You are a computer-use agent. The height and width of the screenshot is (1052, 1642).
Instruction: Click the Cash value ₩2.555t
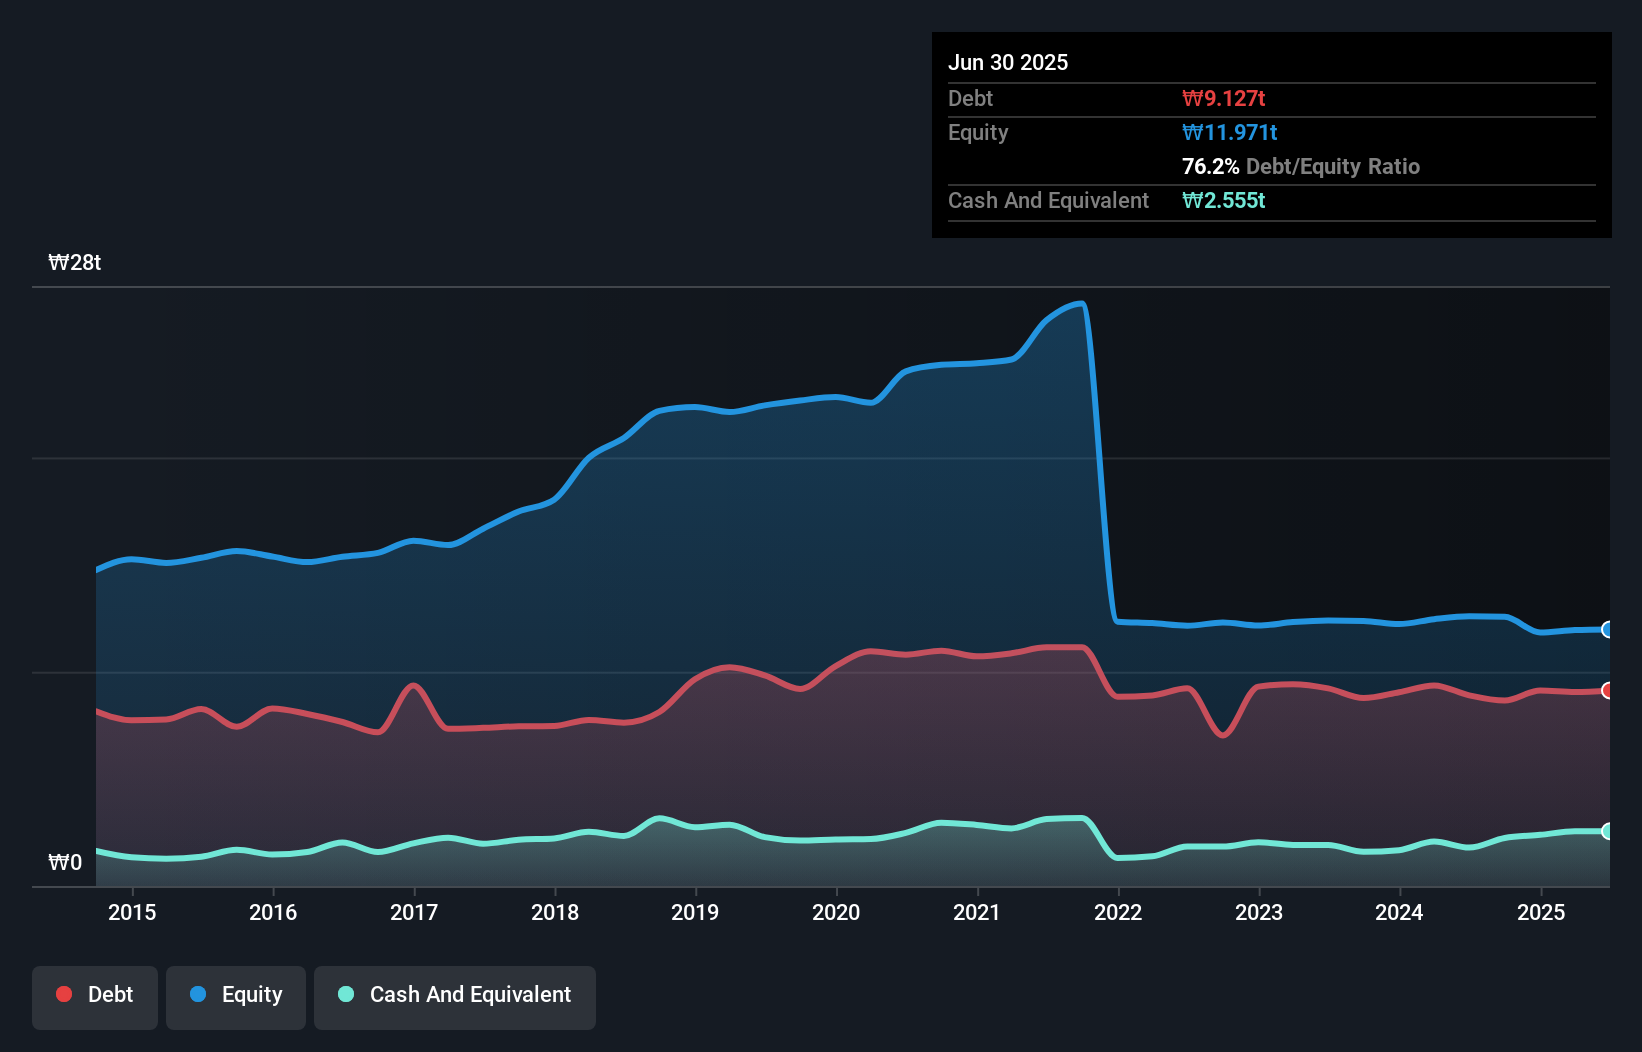(1223, 200)
